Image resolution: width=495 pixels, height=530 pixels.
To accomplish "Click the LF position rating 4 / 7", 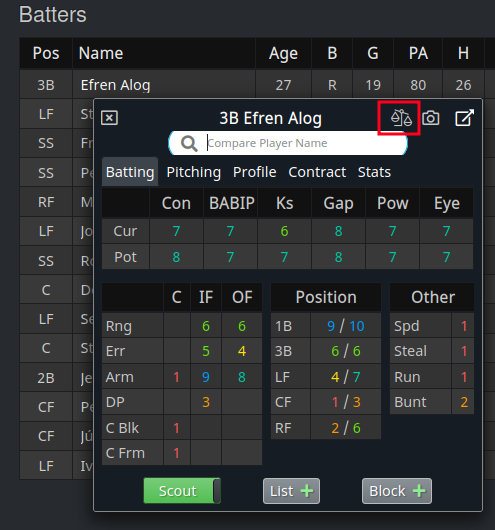I will coord(346,377).
